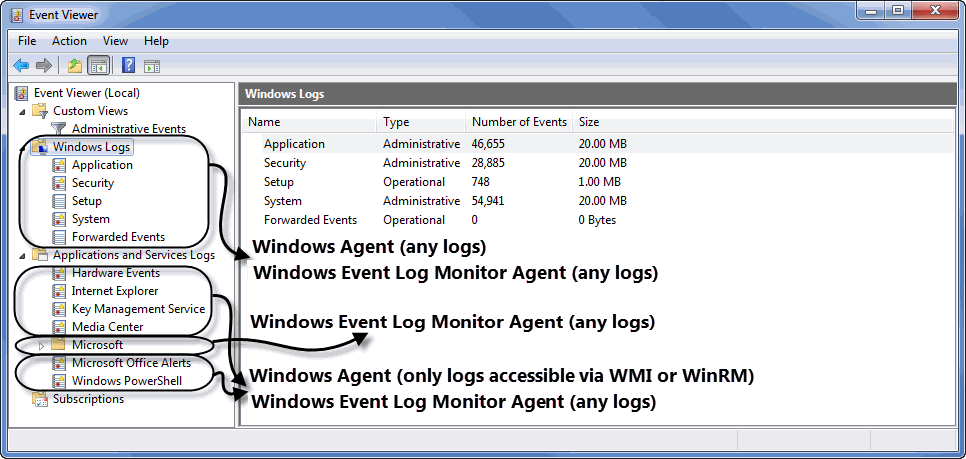The width and height of the screenshot is (966, 459).
Task: Toggle the Show/Hide Action Pane icon
Action: point(152,66)
